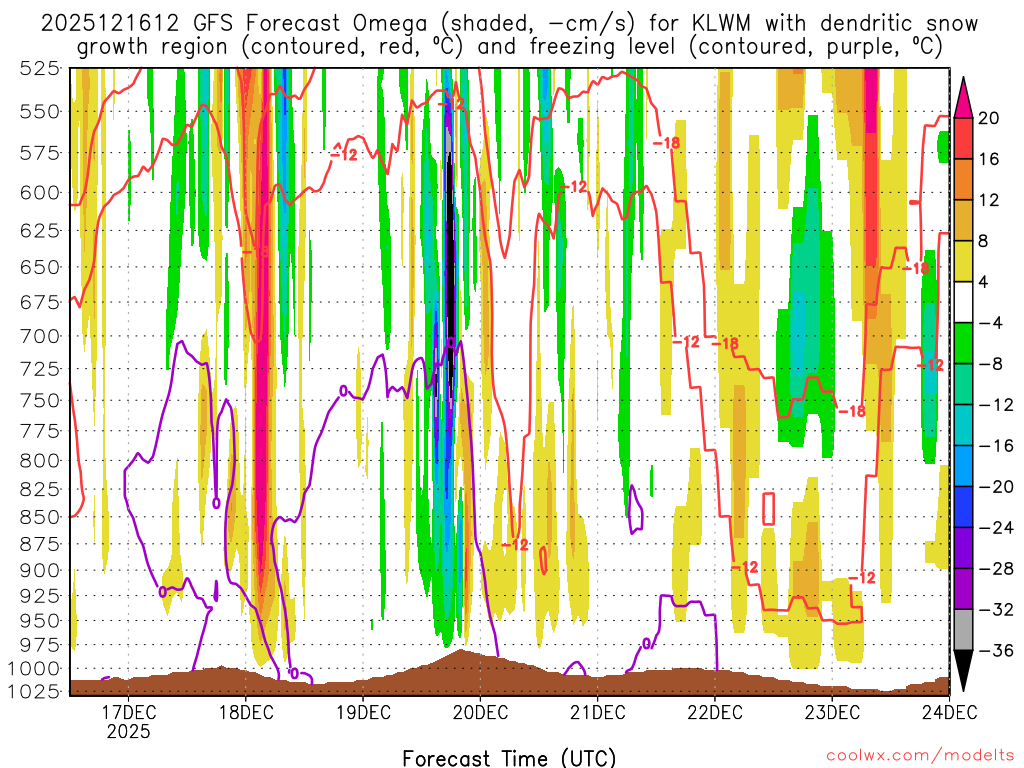Select the light blue swatch between -16 and -20
This screenshot has height=768, width=1024.
(963, 466)
